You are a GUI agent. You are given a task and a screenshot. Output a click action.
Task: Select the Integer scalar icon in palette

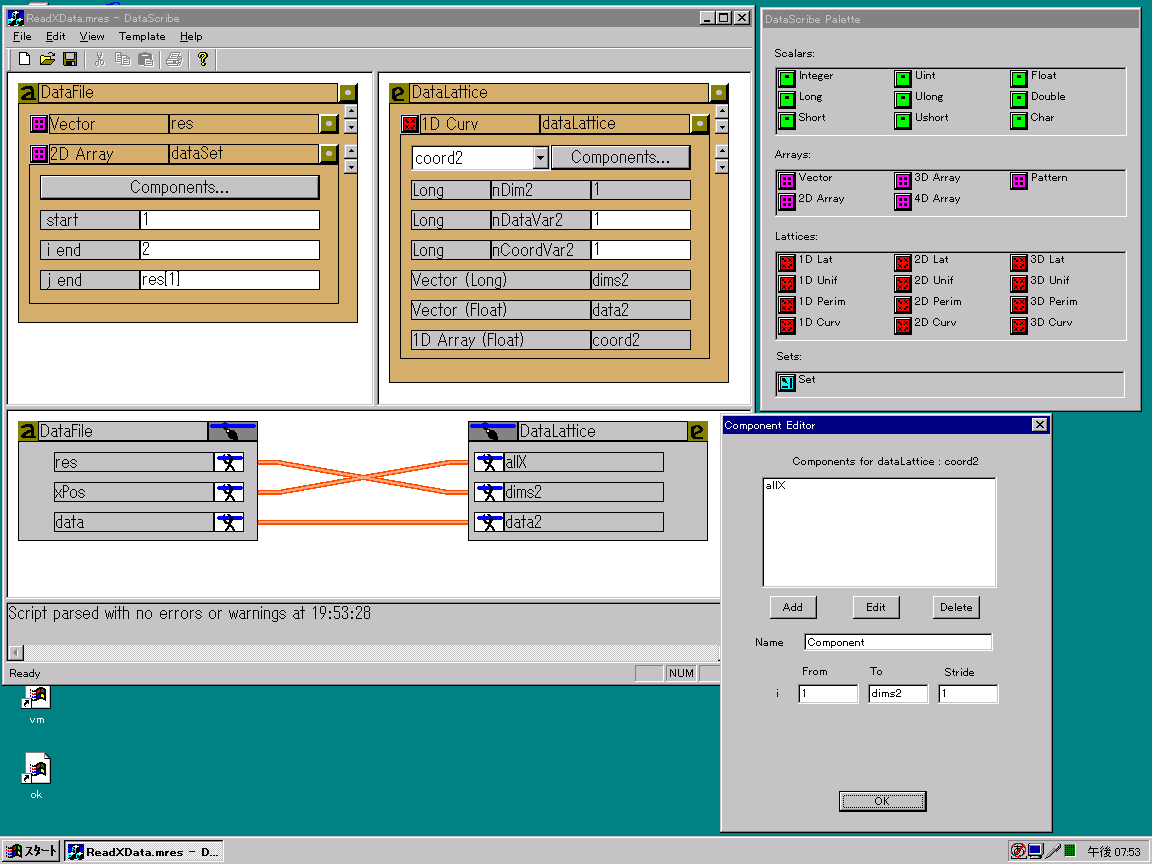[x=787, y=78]
